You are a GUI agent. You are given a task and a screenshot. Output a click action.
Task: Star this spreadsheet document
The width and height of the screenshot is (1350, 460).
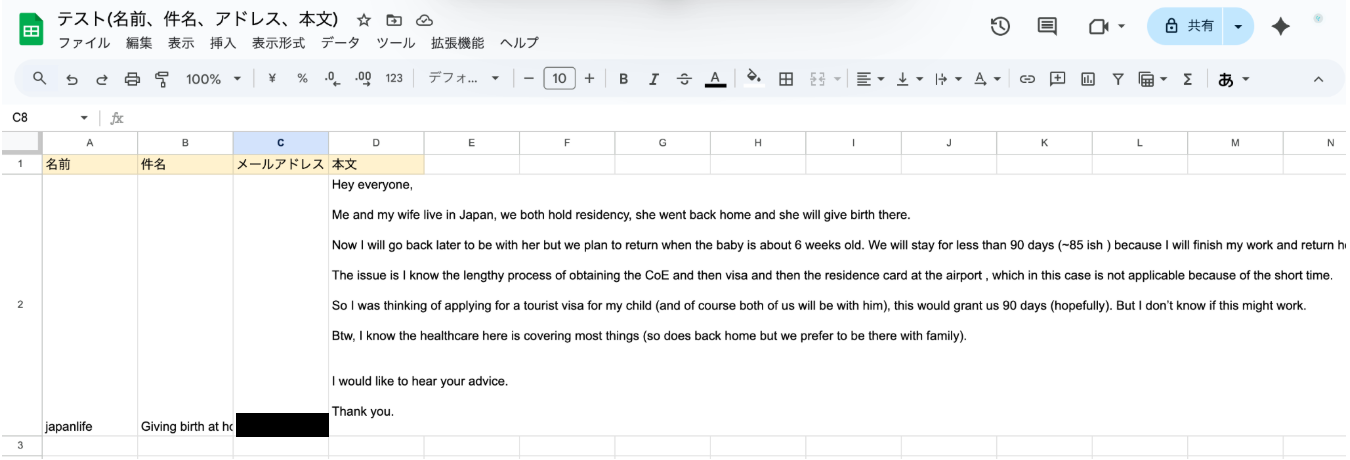coord(364,20)
